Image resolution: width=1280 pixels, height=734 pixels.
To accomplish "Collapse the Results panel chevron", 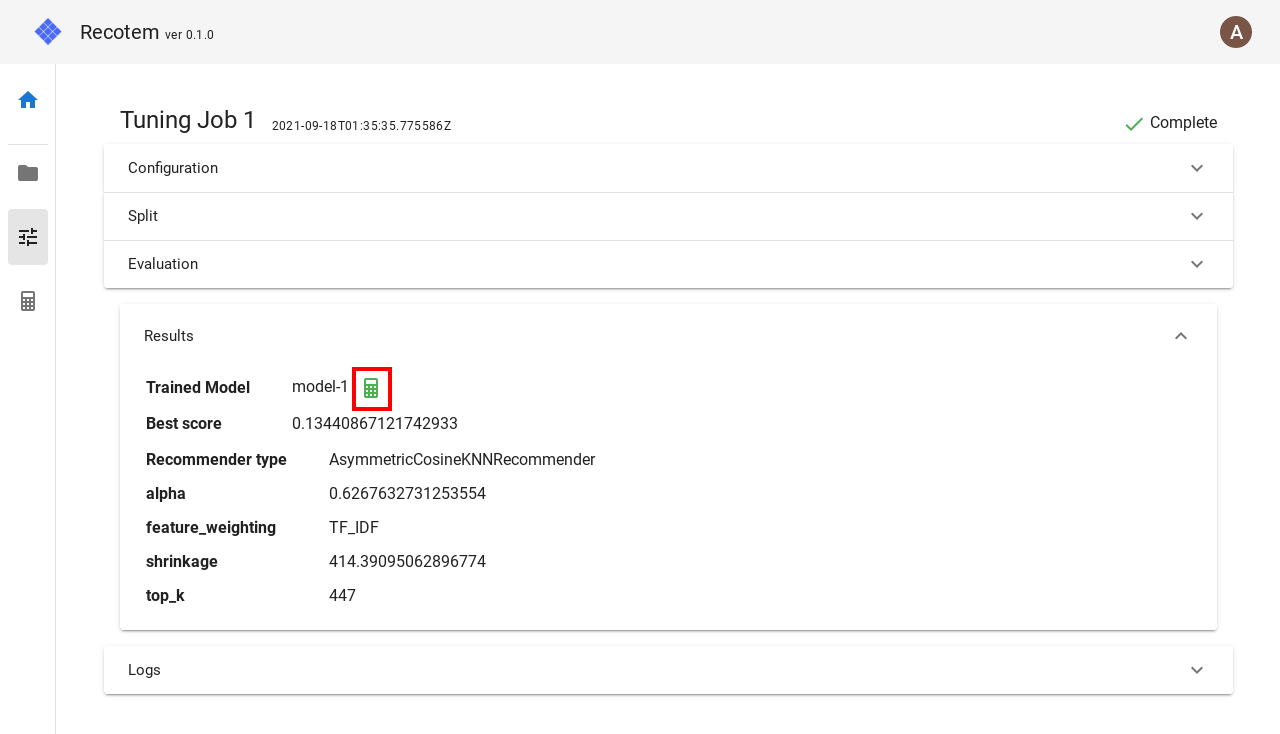I will point(1181,336).
